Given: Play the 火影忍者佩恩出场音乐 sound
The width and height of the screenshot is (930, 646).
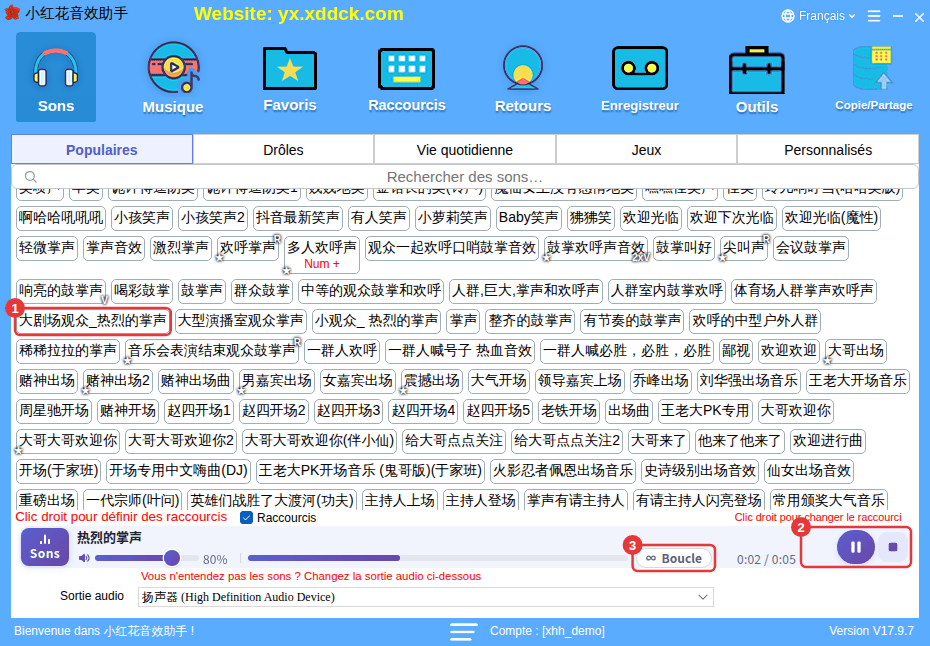Looking at the screenshot, I should (x=563, y=470).
